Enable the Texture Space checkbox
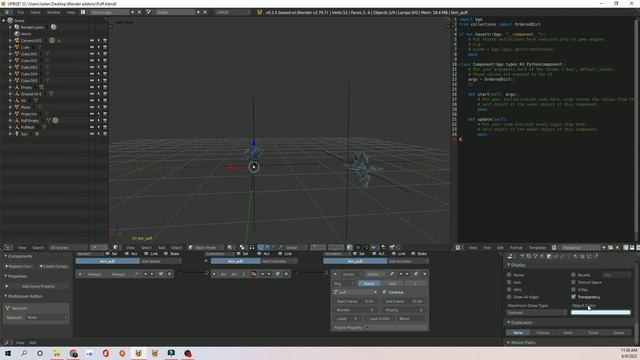The width and height of the screenshot is (640, 360). tap(573, 282)
